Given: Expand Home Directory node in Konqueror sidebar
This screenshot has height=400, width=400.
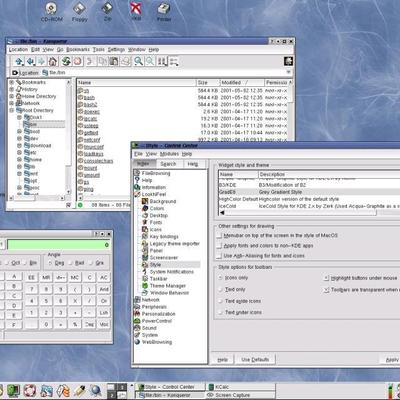Looking at the screenshot, I should coord(12,96).
